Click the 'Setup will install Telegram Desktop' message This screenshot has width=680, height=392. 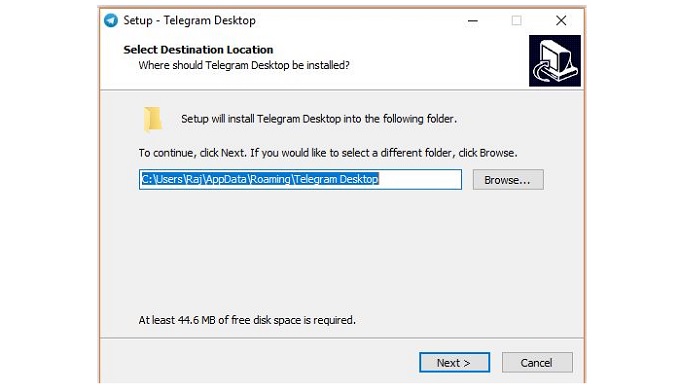coord(319,119)
